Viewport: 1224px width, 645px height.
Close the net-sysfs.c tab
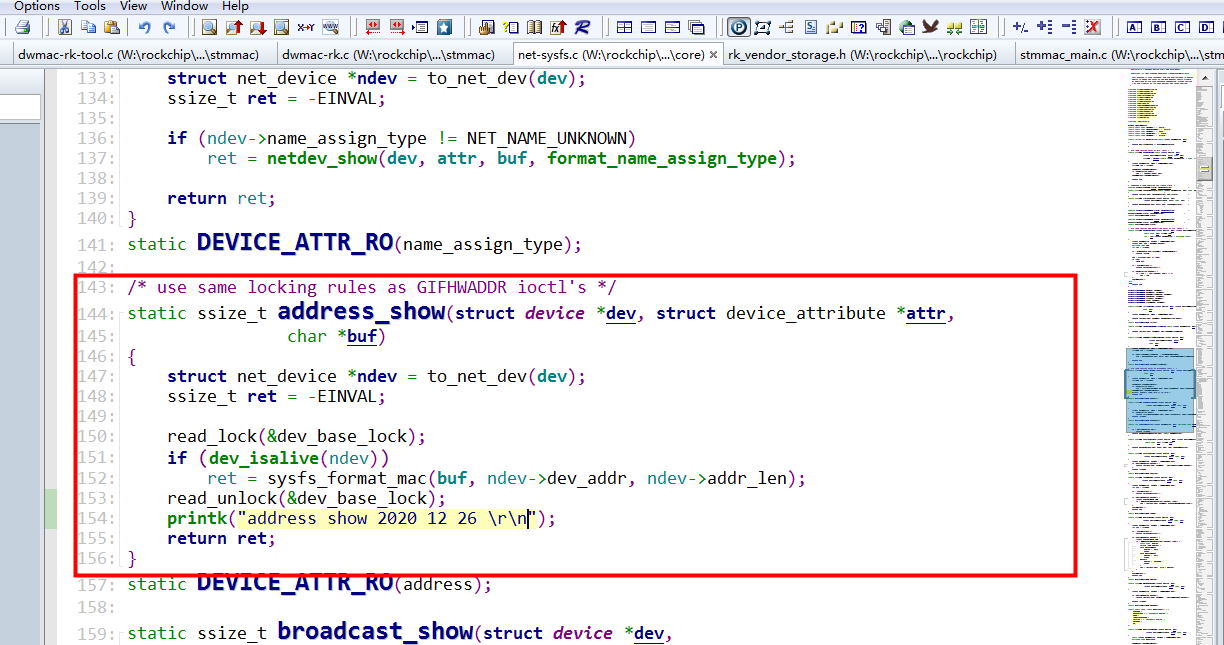pos(713,55)
